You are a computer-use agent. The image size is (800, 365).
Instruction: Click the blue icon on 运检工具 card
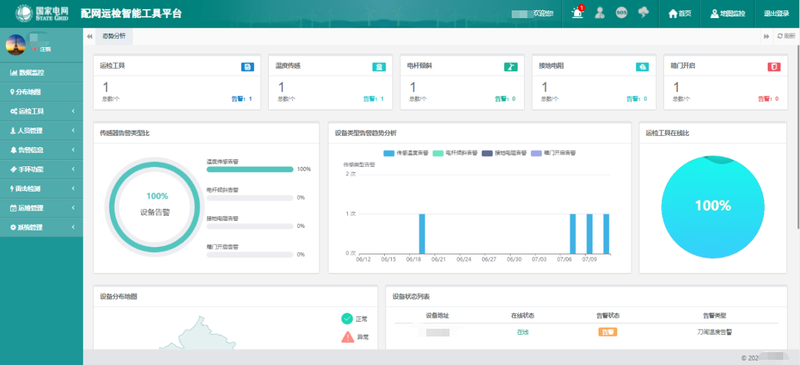pyautogui.click(x=247, y=66)
